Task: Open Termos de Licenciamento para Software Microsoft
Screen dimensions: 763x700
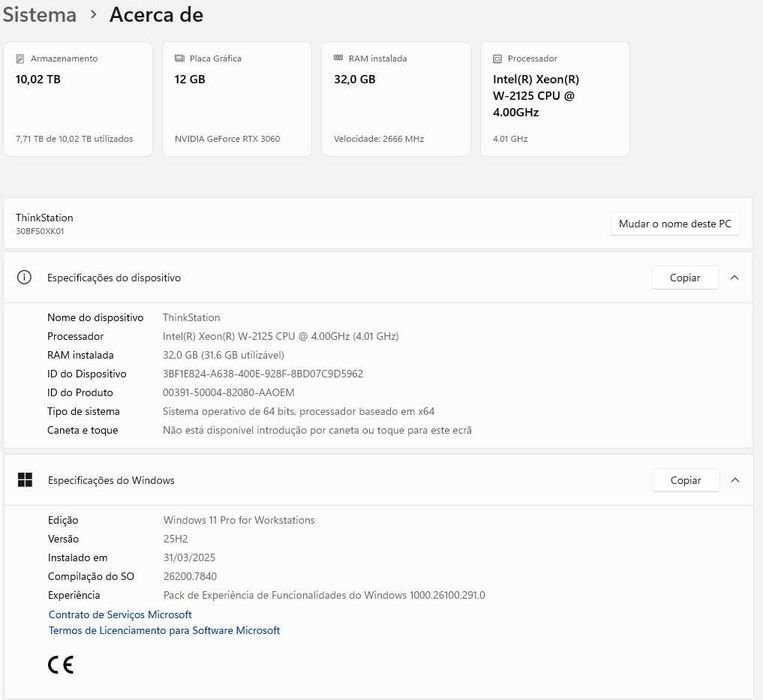Action: (164, 630)
